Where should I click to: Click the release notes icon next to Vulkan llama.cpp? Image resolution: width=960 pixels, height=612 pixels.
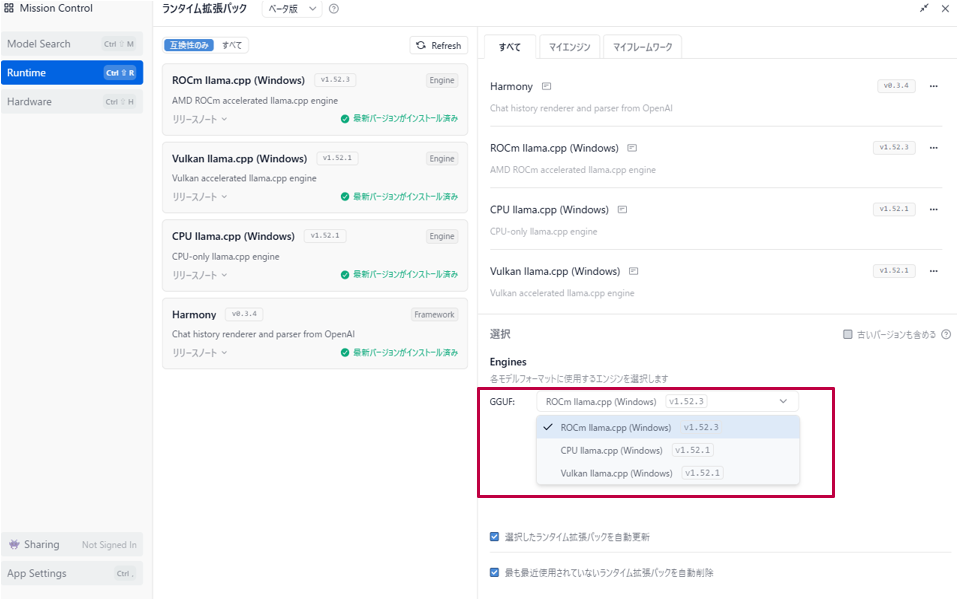[x=633, y=271]
